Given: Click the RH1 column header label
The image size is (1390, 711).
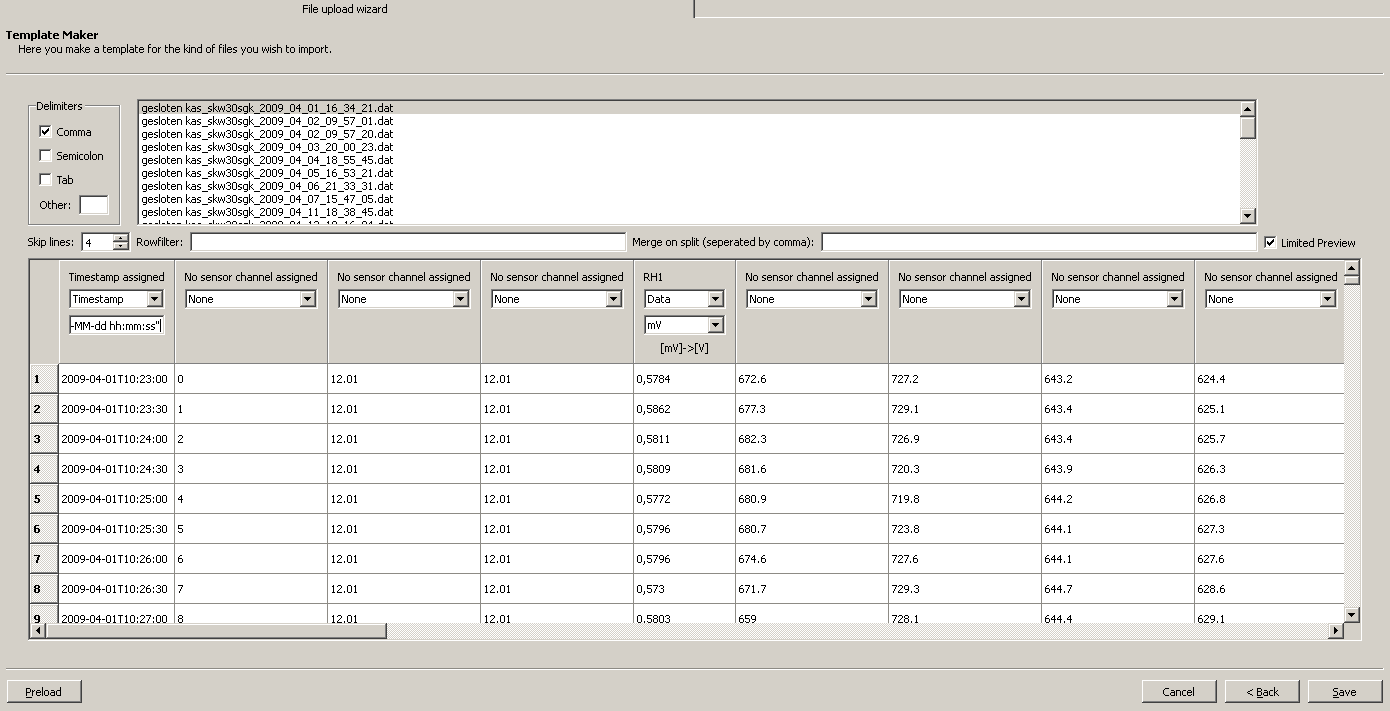Looking at the screenshot, I should coord(654,277).
